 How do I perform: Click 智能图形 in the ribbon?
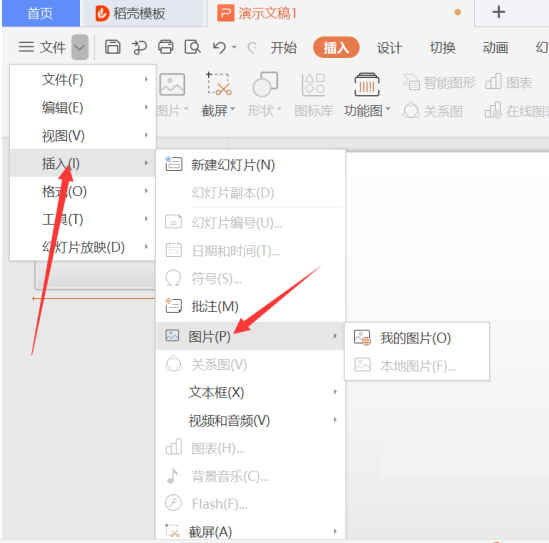[x=439, y=83]
